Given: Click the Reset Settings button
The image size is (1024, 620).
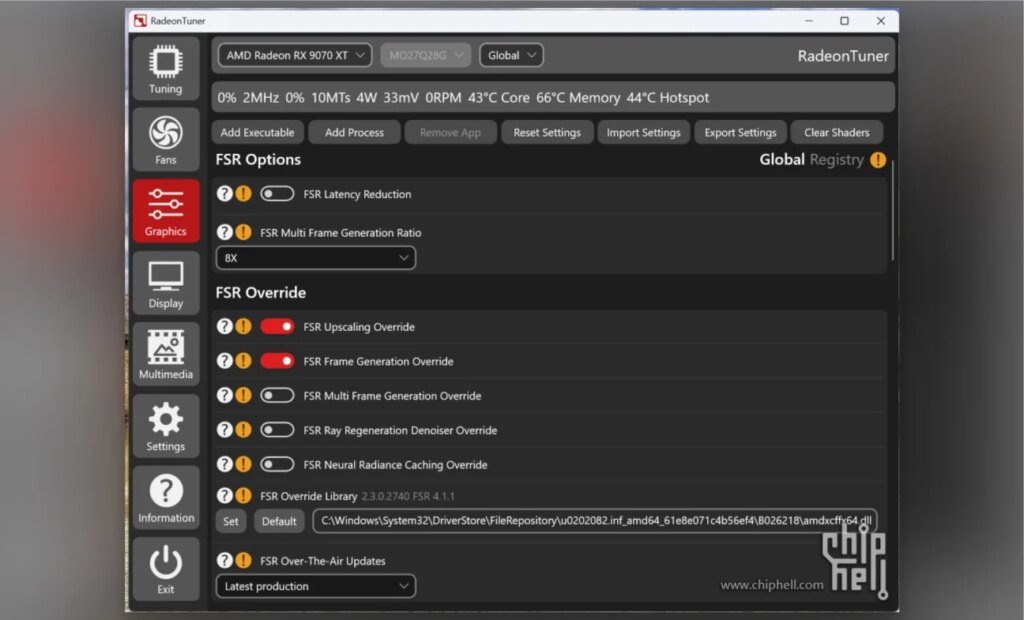Looking at the screenshot, I should pos(547,133).
